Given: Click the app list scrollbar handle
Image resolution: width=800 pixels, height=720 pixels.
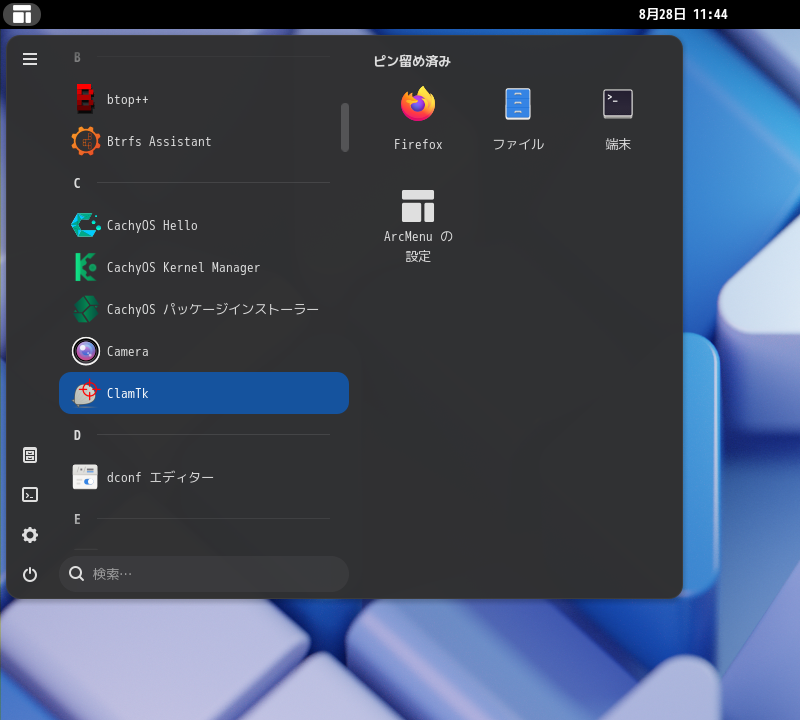Looking at the screenshot, I should click(x=345, y=127).
